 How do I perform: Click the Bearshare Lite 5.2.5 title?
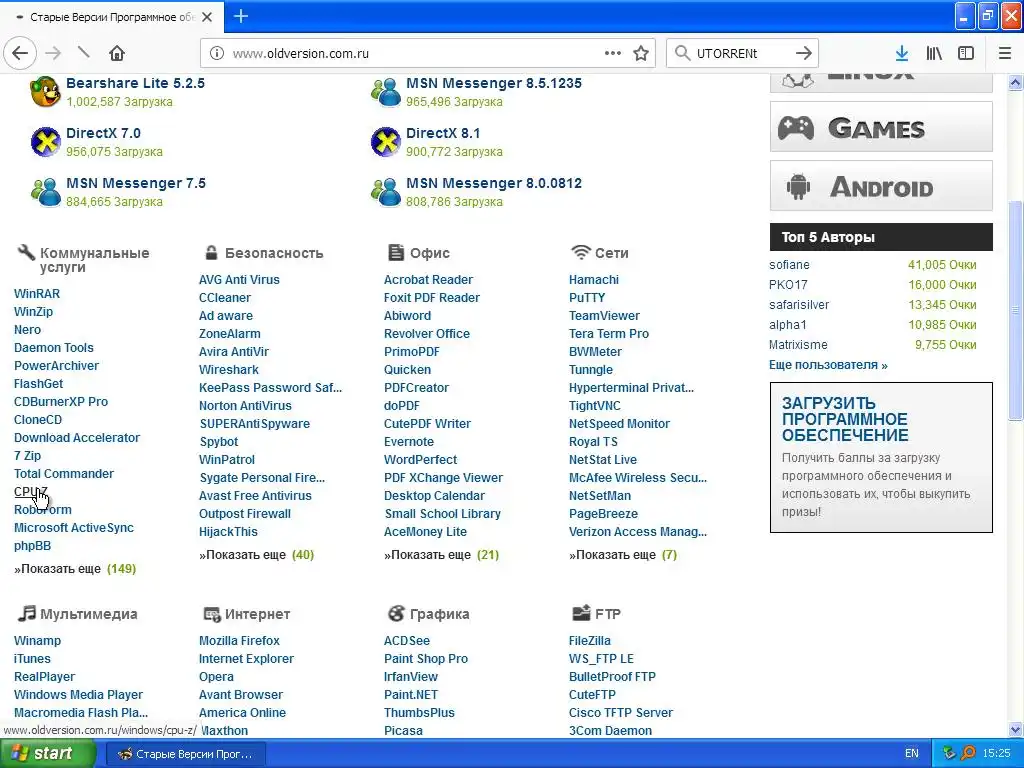coord(135,83)
